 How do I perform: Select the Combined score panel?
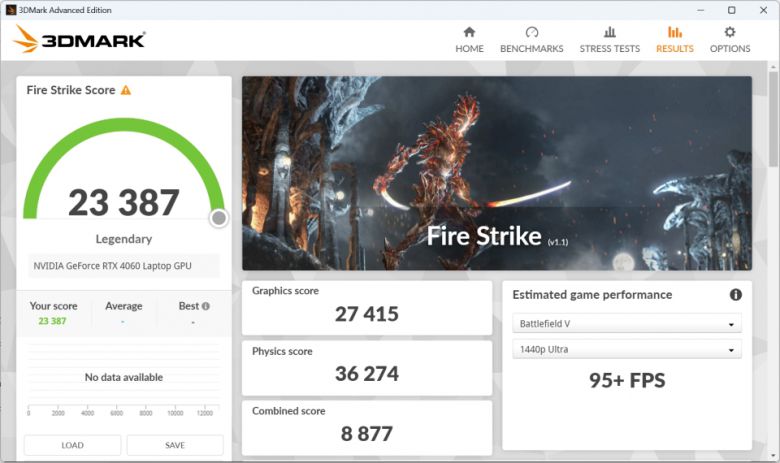[x=367, y=426]
